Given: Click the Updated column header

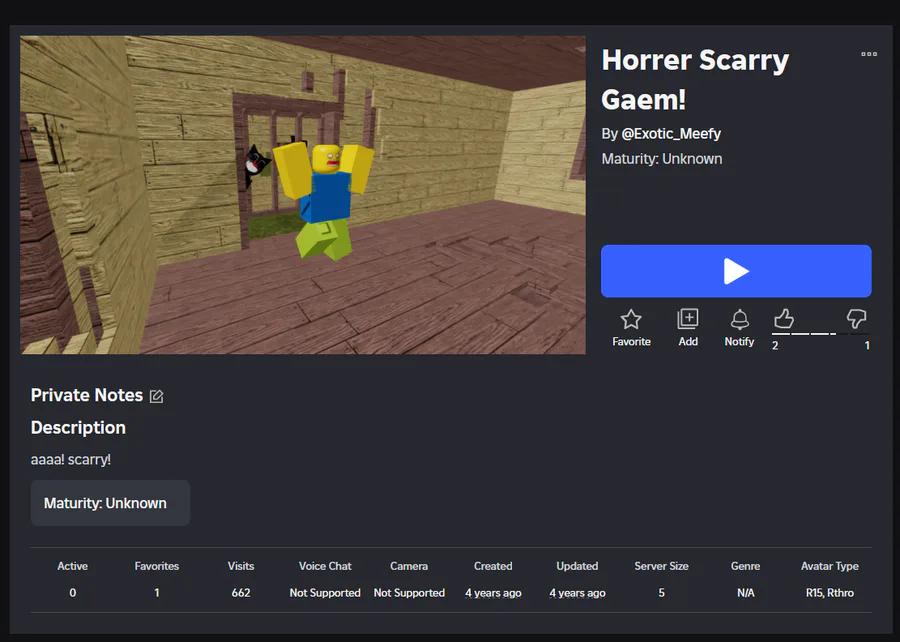Looking at the screenshot, I should click(x=577, y=566).
